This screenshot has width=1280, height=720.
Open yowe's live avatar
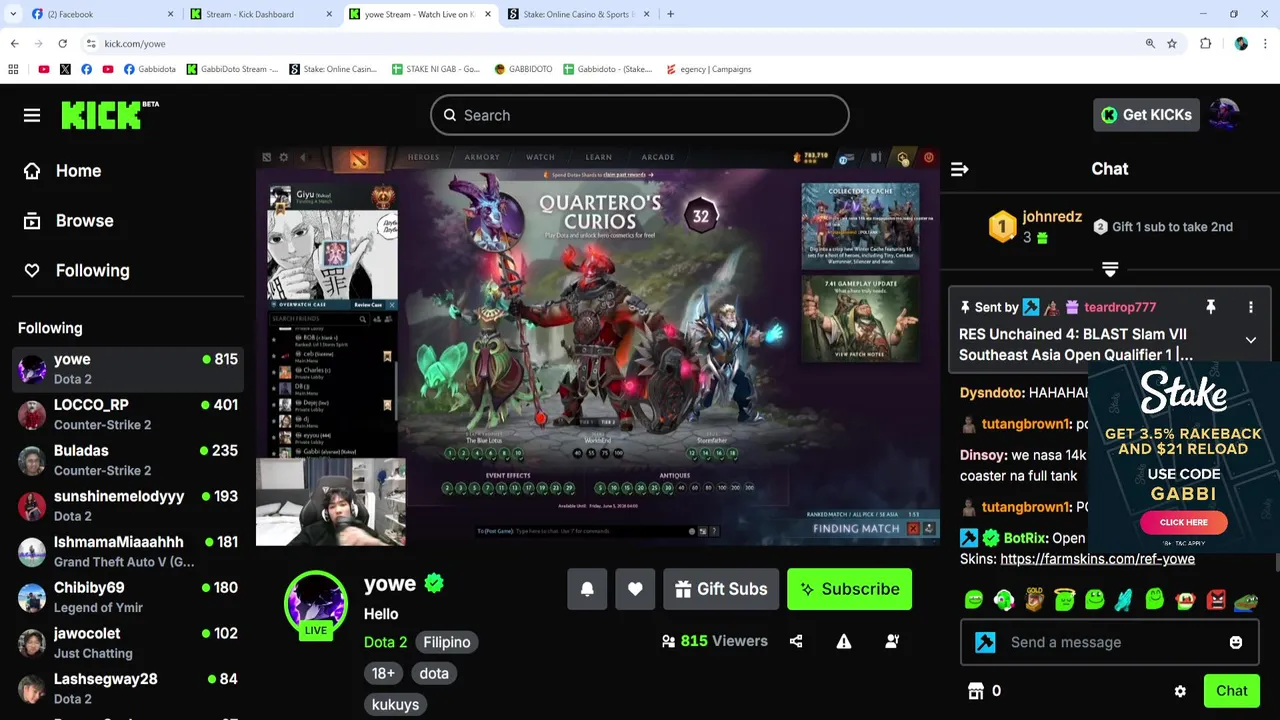point(316,602)
